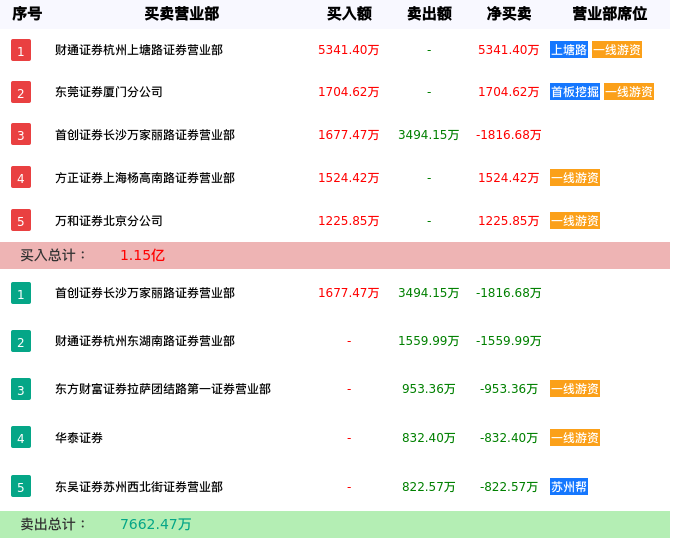
Task: Click the -1559.99万 net value
Action: [509, 341]
